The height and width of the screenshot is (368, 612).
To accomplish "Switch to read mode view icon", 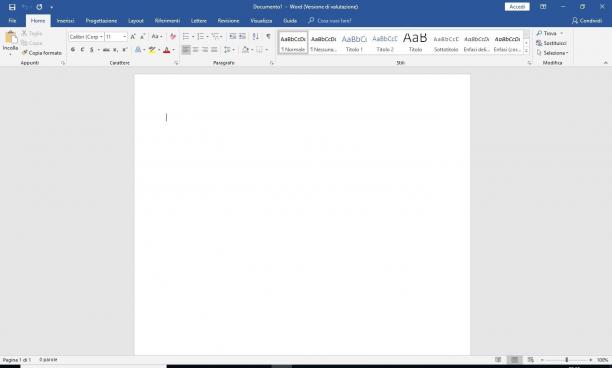I will point(498,360).
